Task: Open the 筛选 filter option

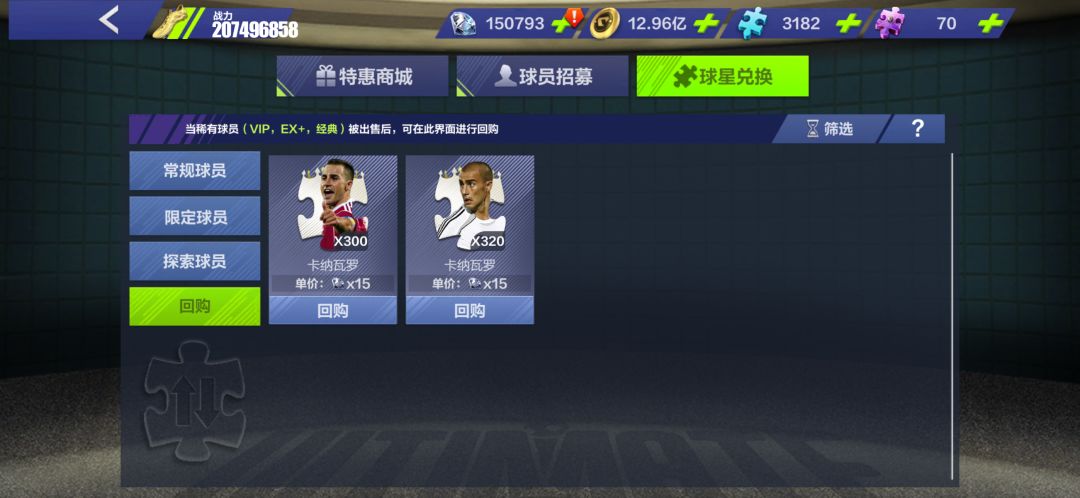Action: (x=830, y=129)
